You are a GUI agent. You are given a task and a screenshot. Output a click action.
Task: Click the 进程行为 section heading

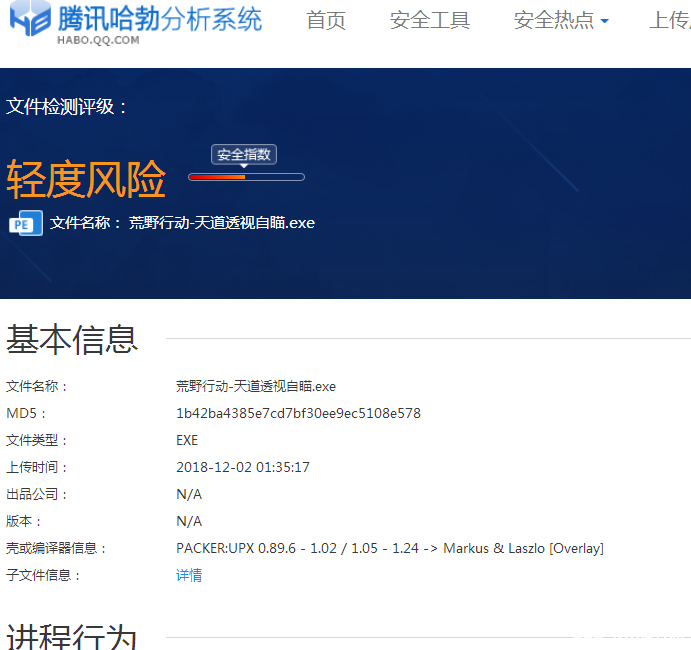72,636
